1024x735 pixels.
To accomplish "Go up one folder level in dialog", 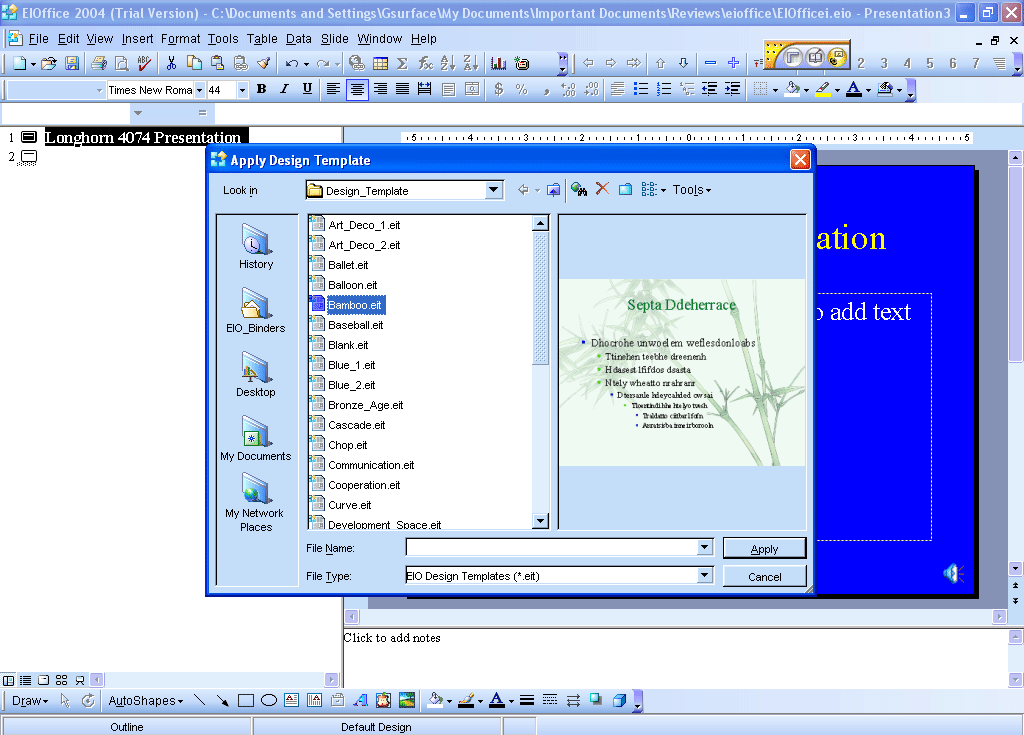I will [x=553, y=190].
